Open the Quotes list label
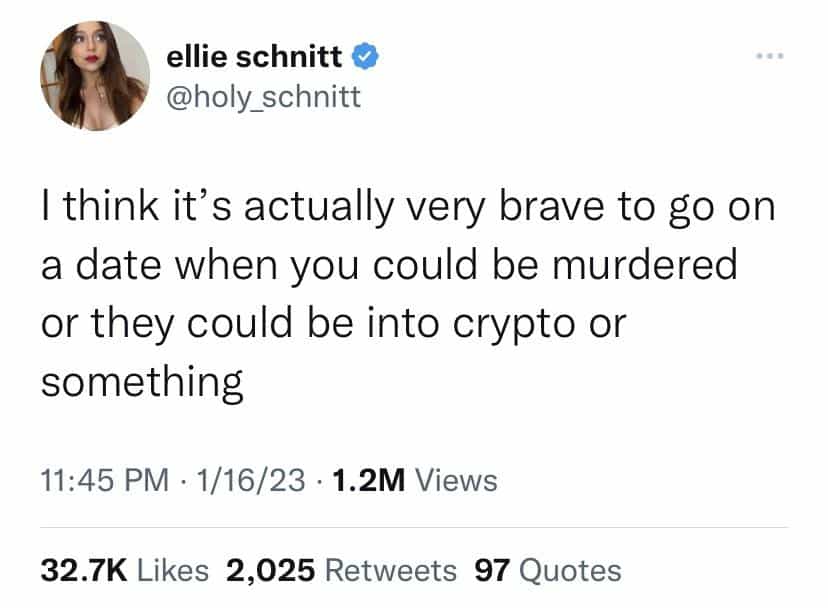 pos(571,571)
